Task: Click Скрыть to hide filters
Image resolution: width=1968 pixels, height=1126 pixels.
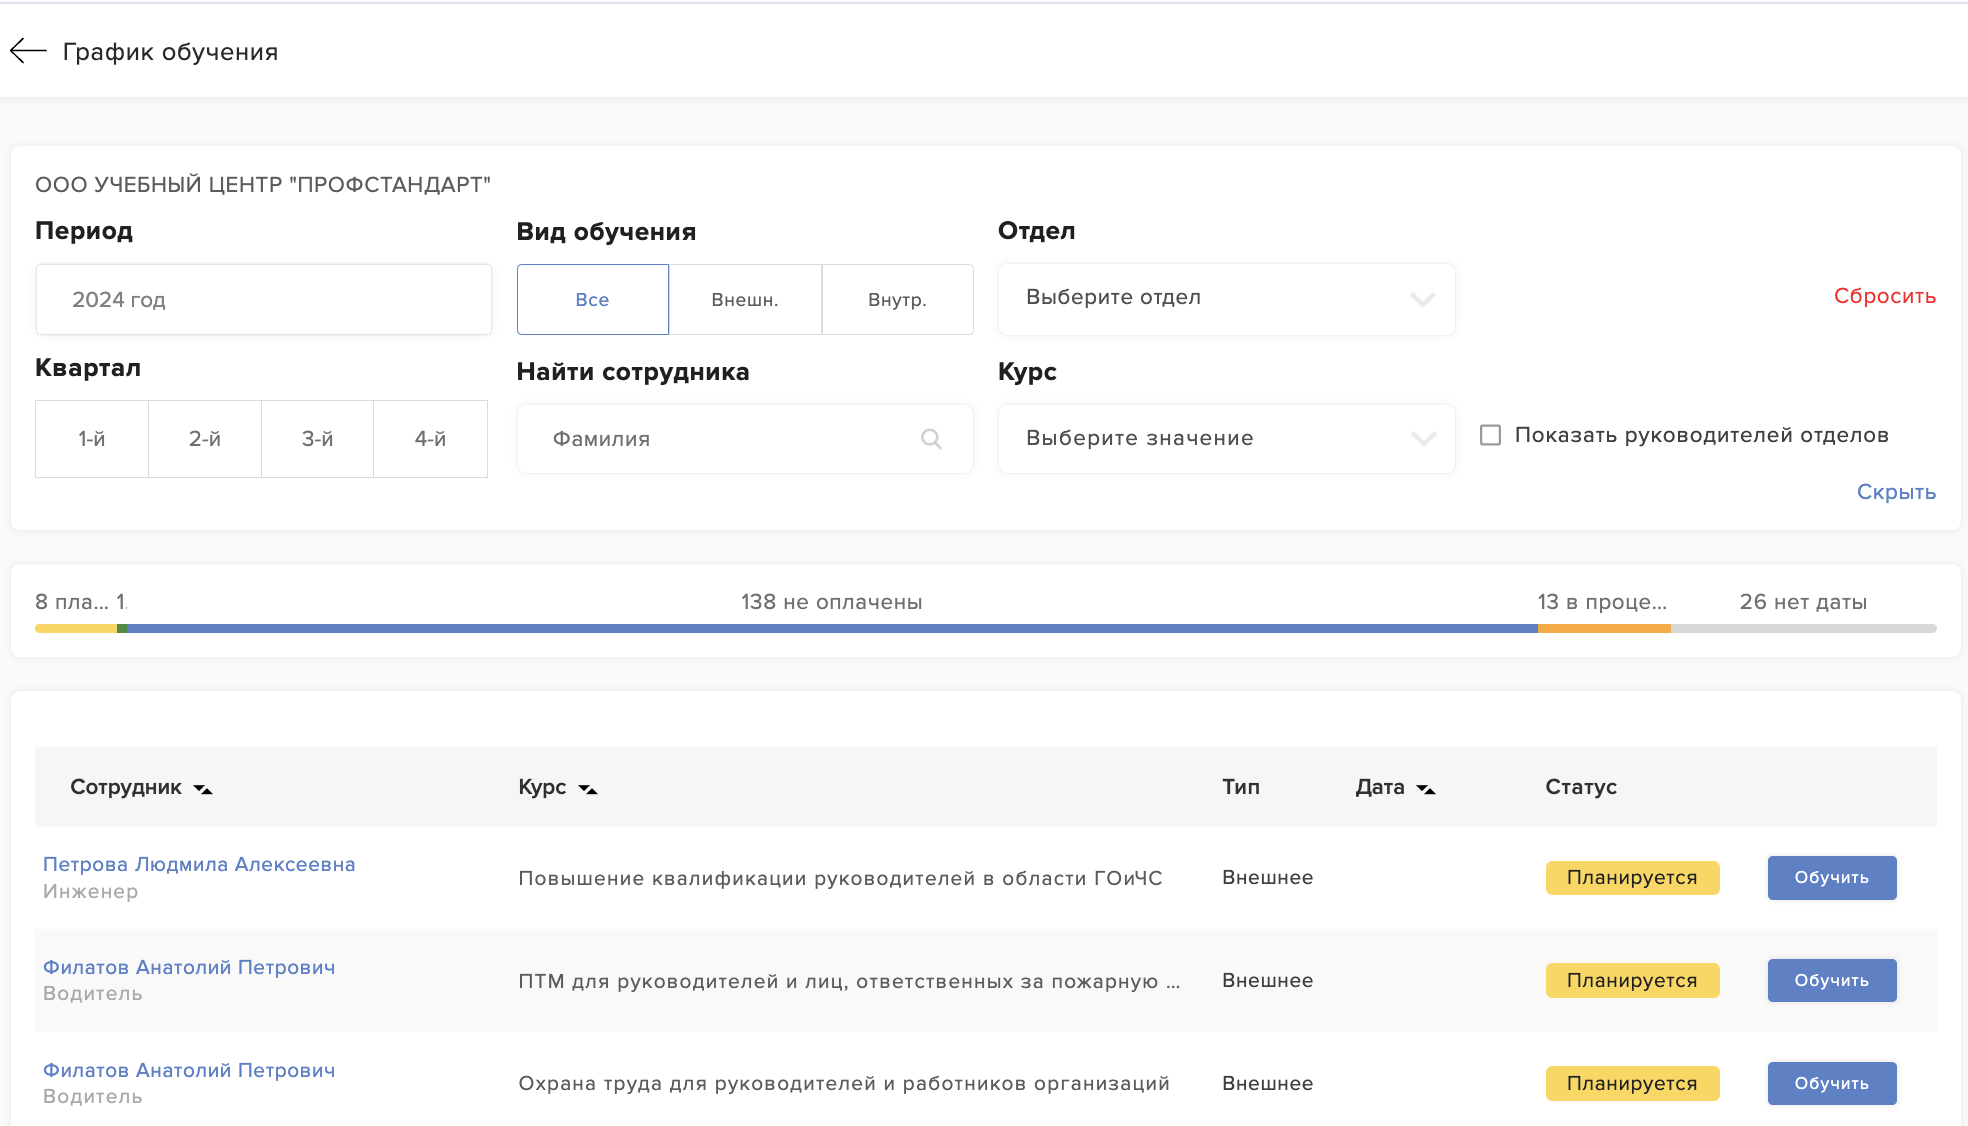Action: coord(1896,492)
